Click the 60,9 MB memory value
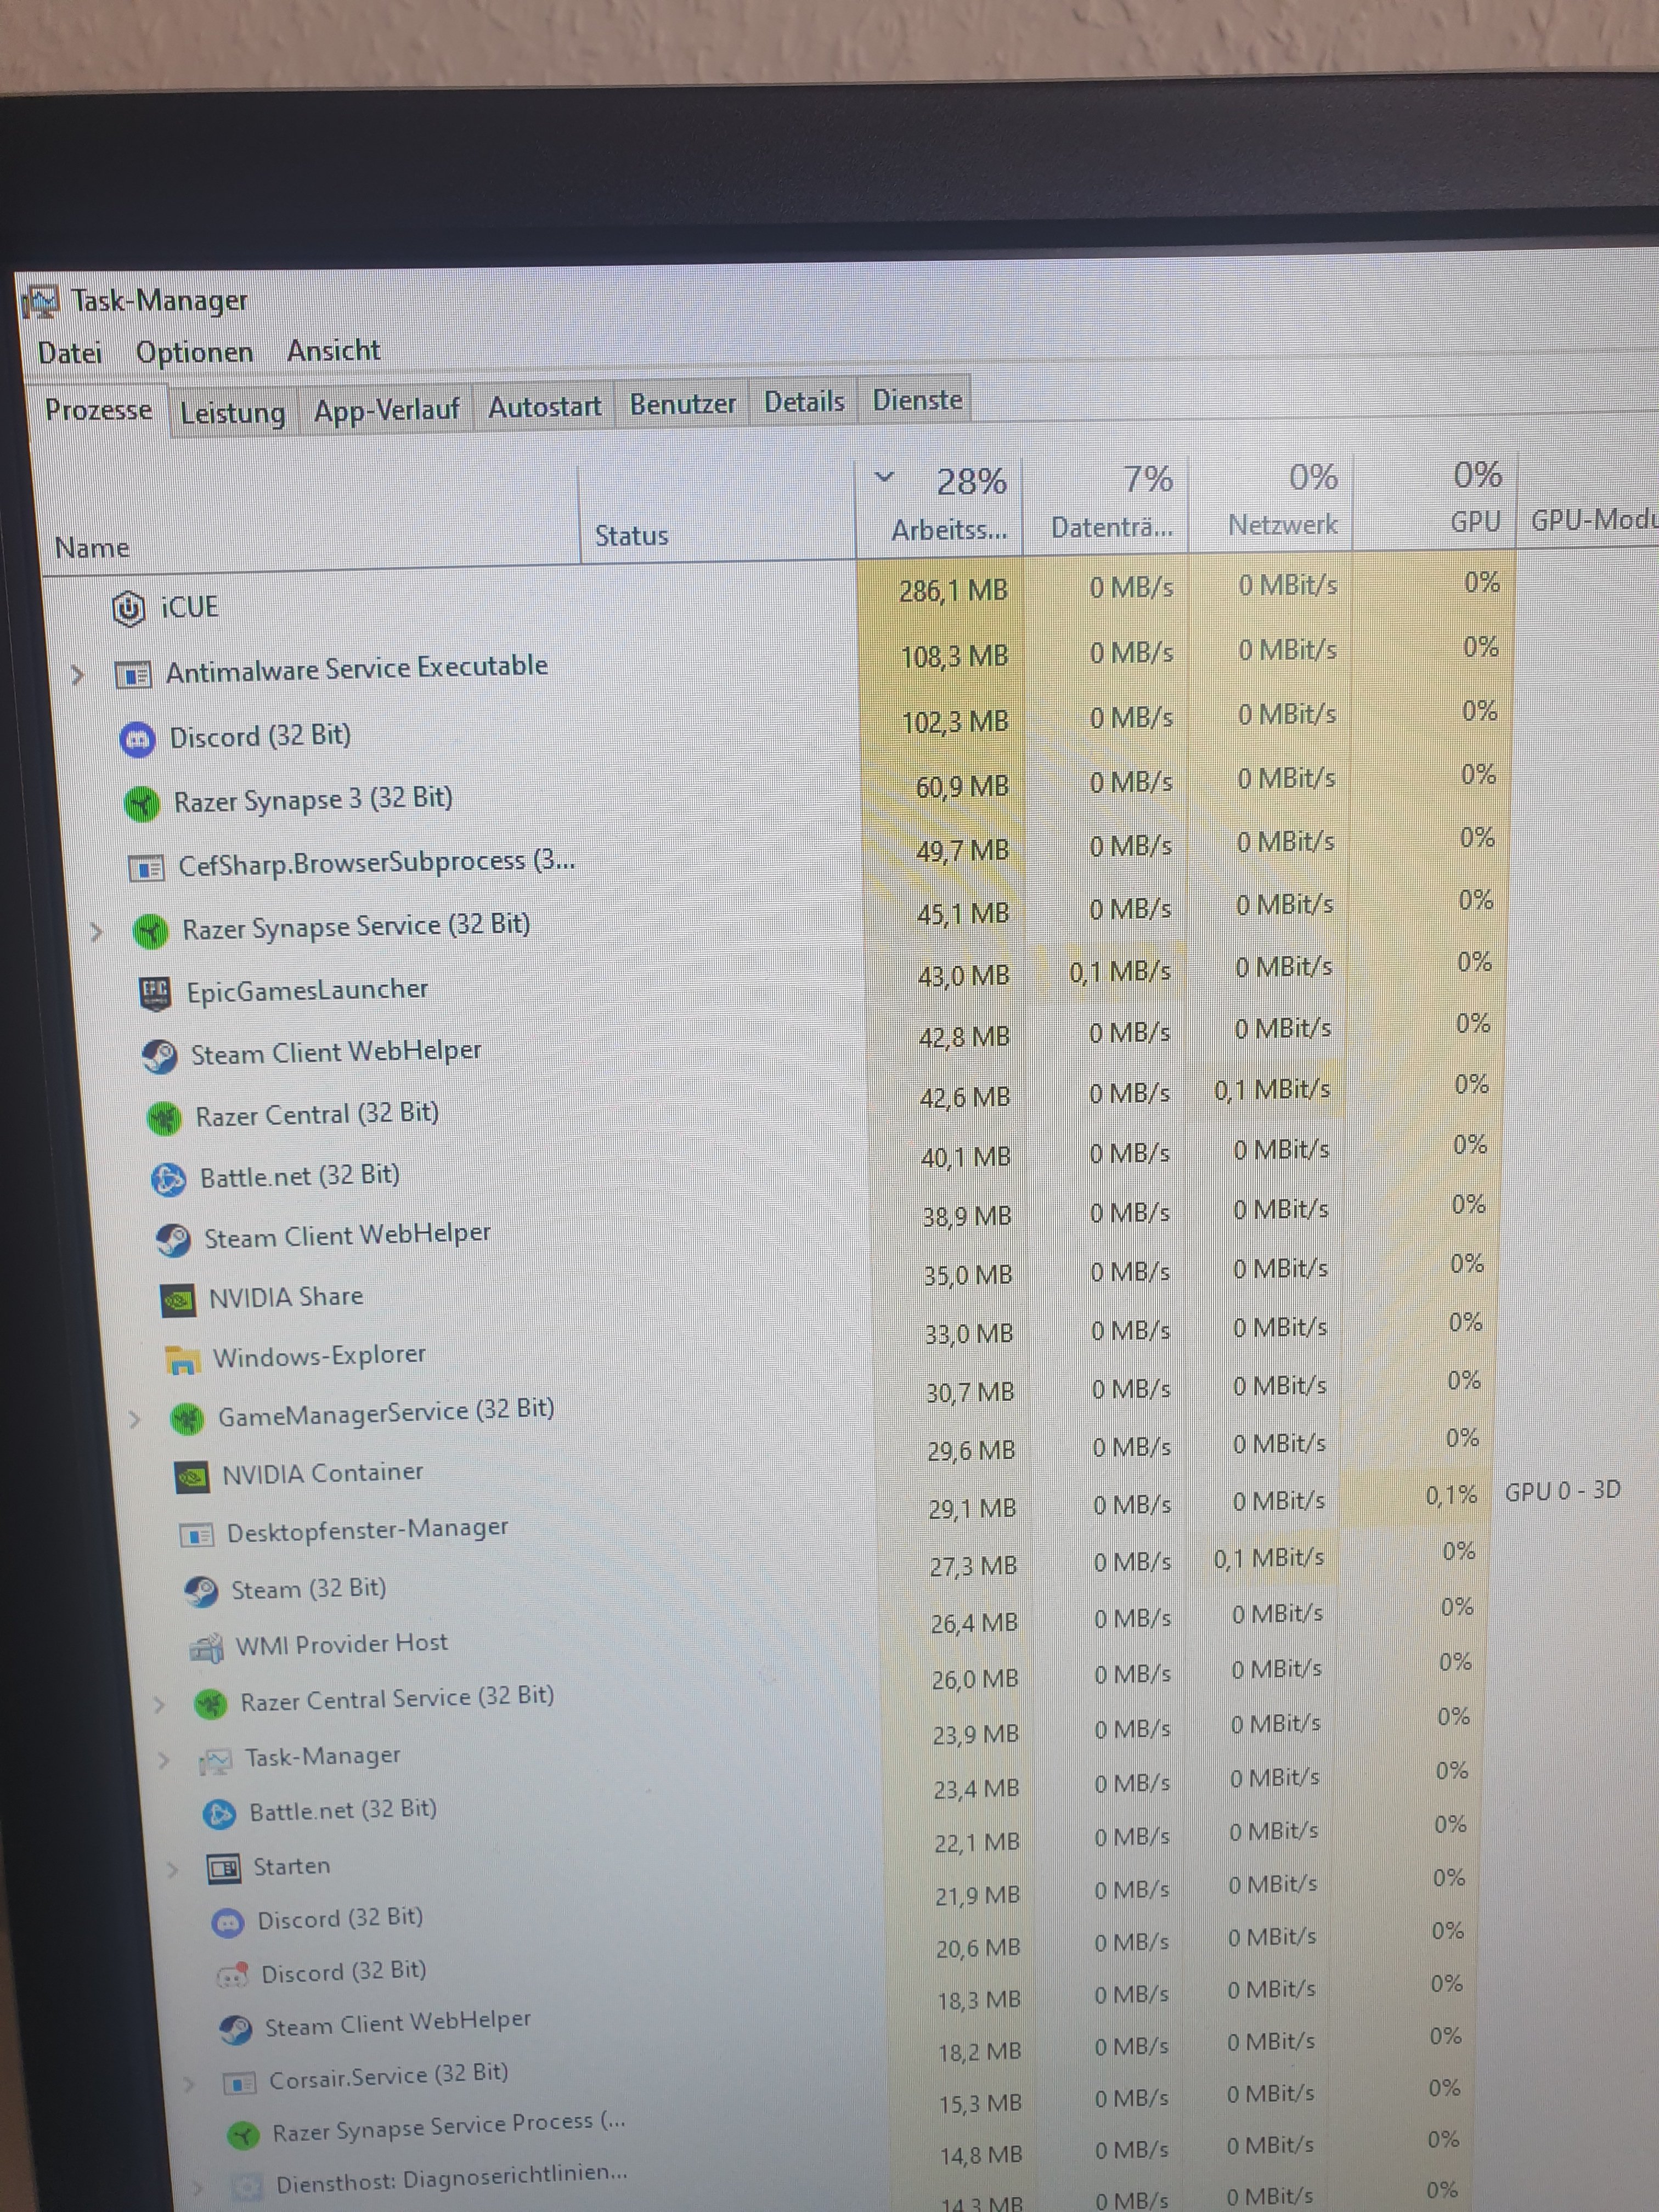1659x2212 pixels. [x=962, y=787]
